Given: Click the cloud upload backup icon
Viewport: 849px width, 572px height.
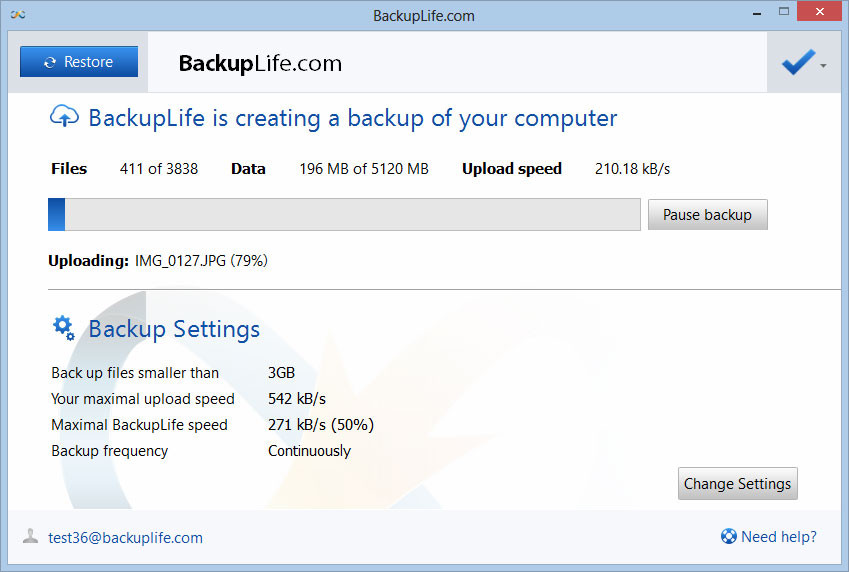Looking at the screenshot, I should (x=64, y=117).
